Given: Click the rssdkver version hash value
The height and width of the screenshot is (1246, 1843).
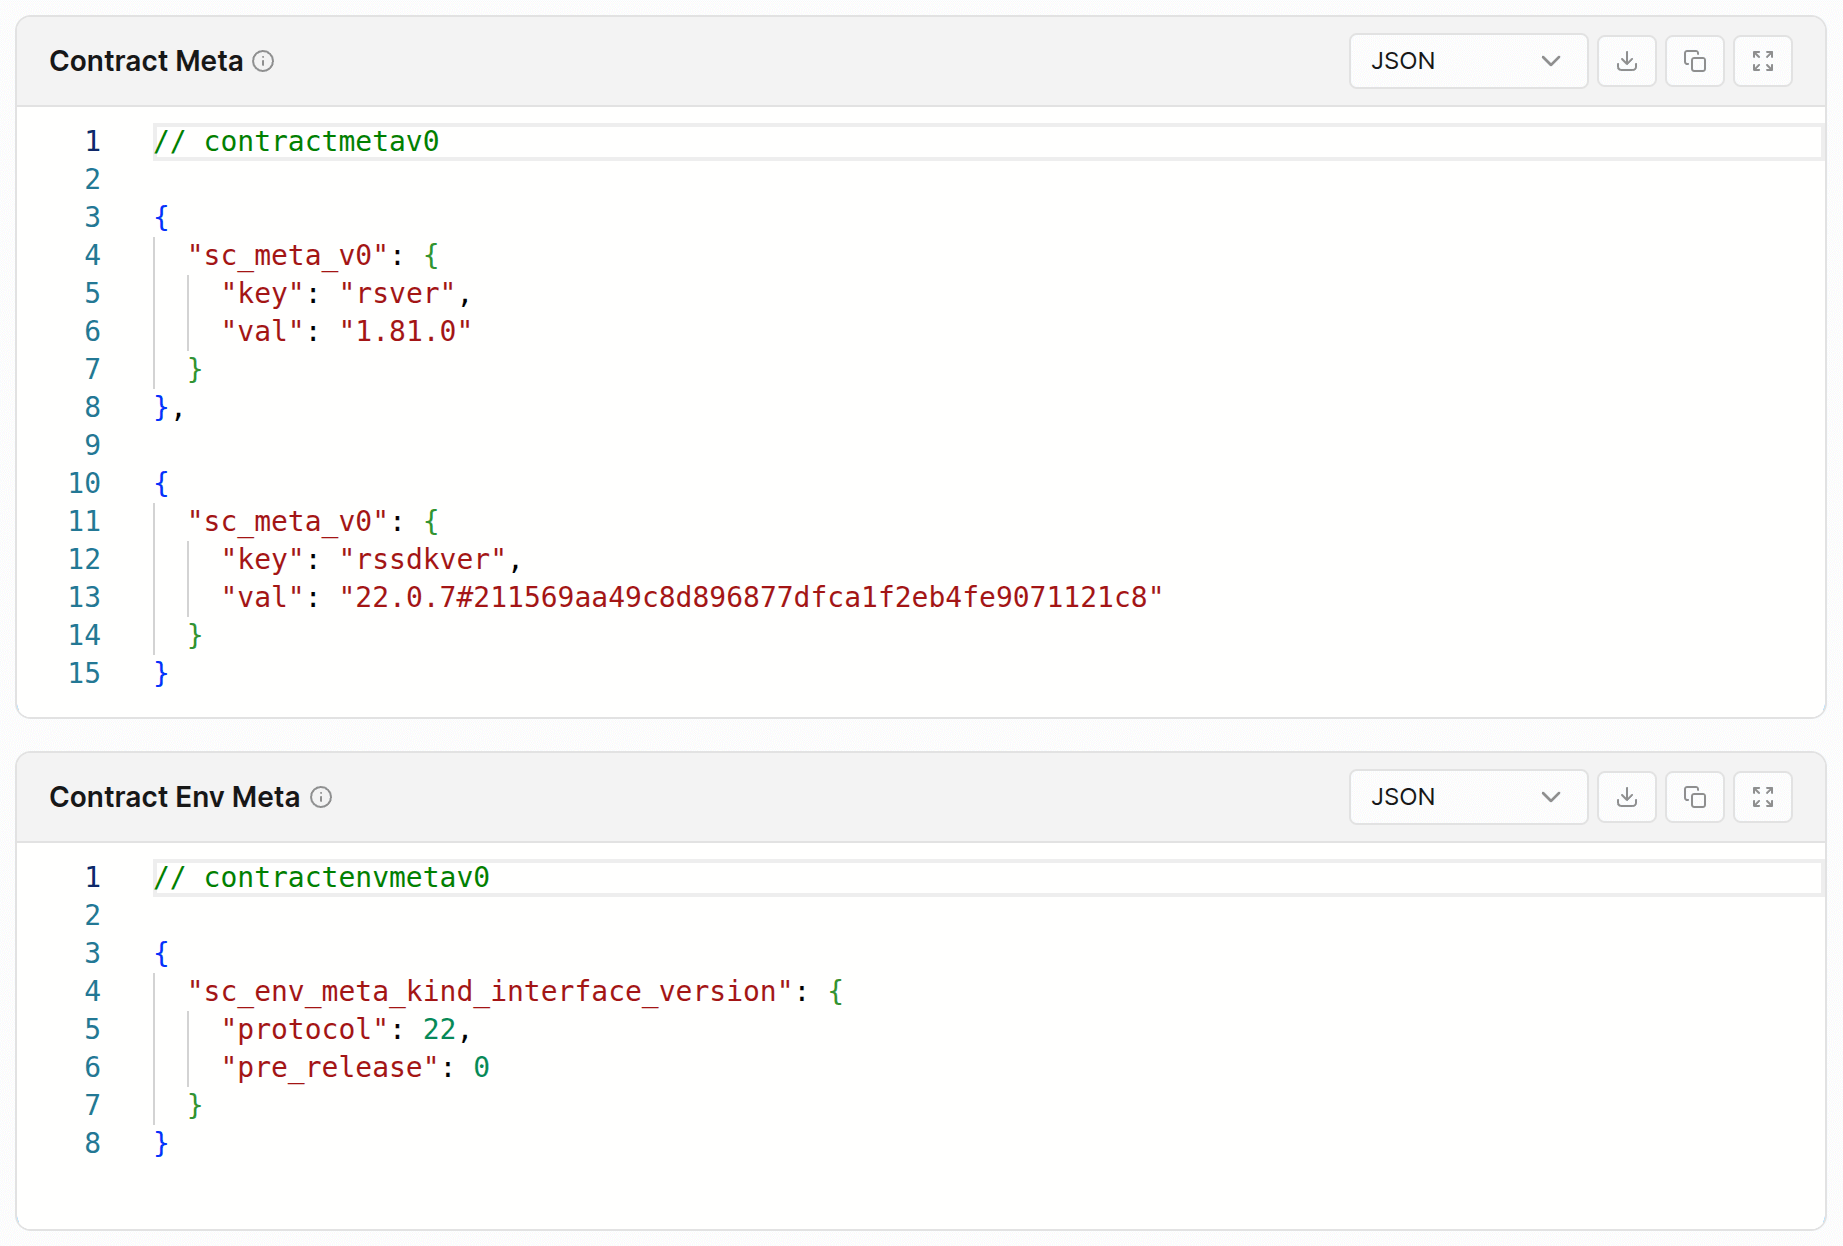Looking at the screenshot, I should 751,597.
